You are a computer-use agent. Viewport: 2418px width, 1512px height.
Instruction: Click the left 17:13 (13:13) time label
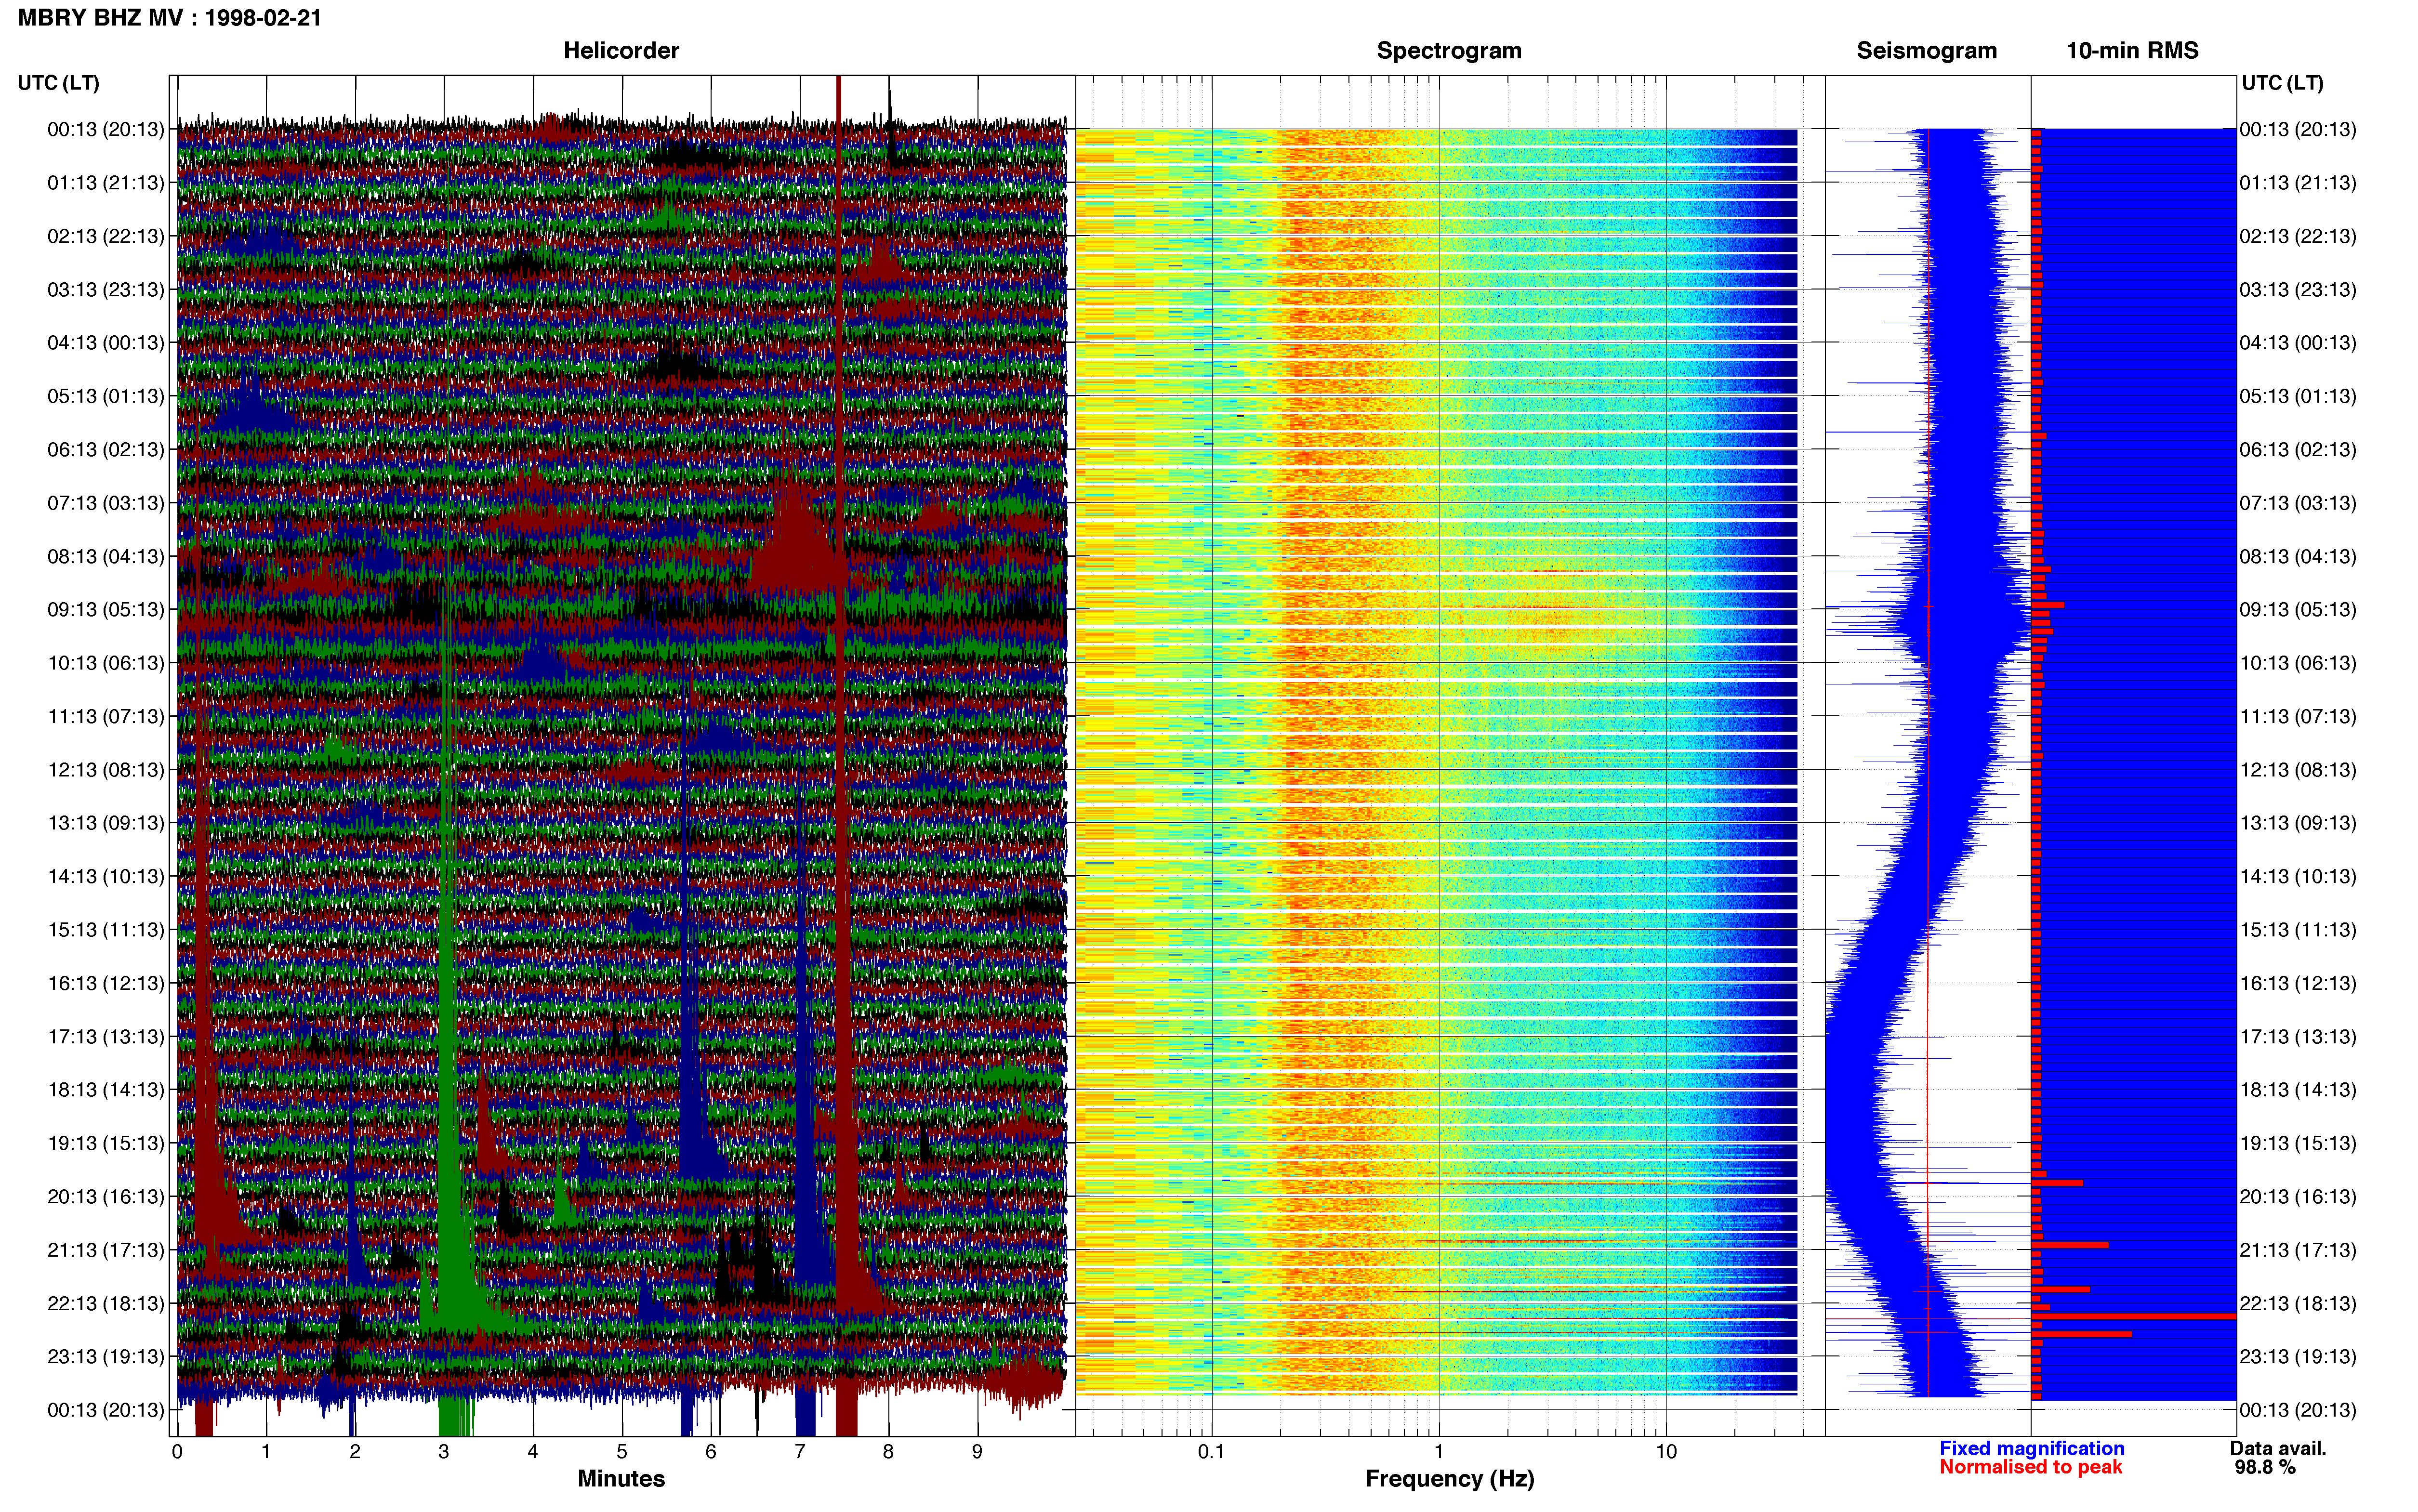(x=106, y=1036)
